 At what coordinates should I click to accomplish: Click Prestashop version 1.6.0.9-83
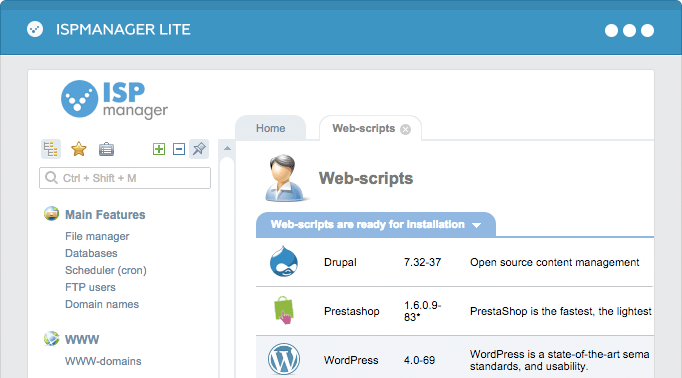pos(422,311)
